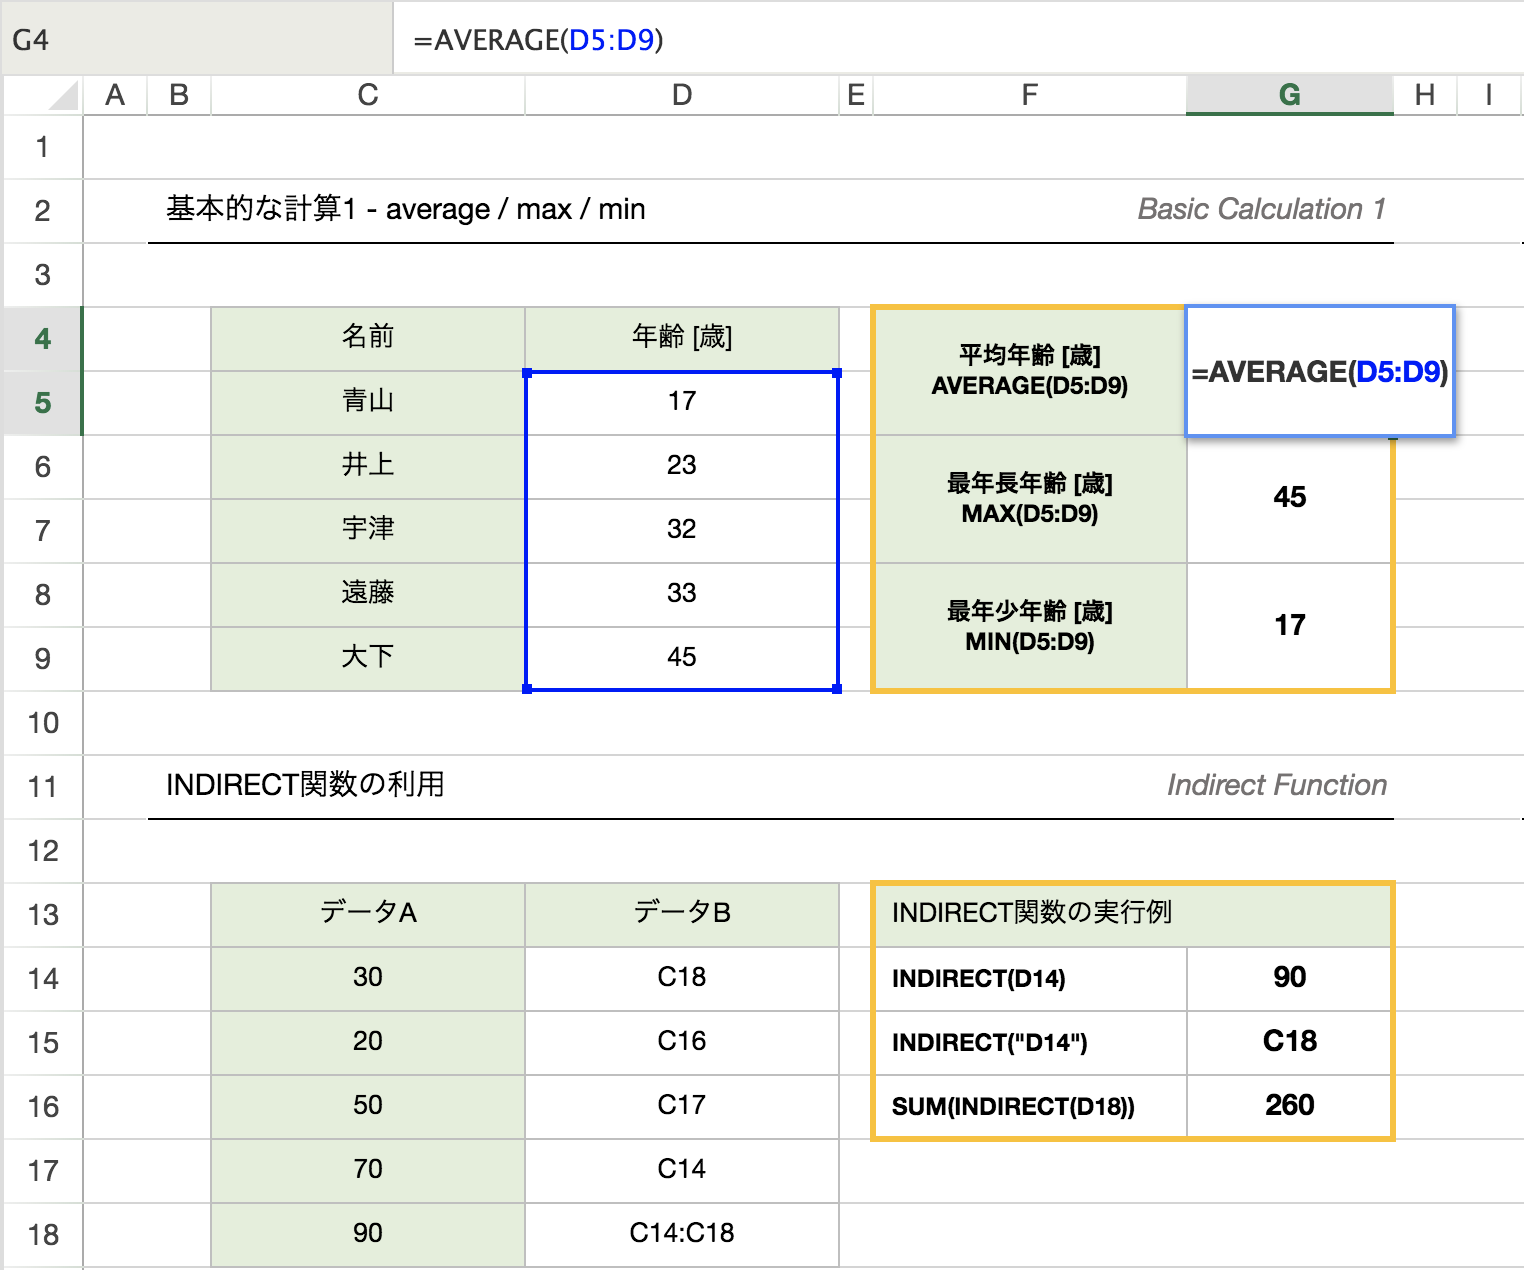The height and width of the screenshot is (1270, 1524).
Task: Select column F header
Action: tap(1030, 95)
